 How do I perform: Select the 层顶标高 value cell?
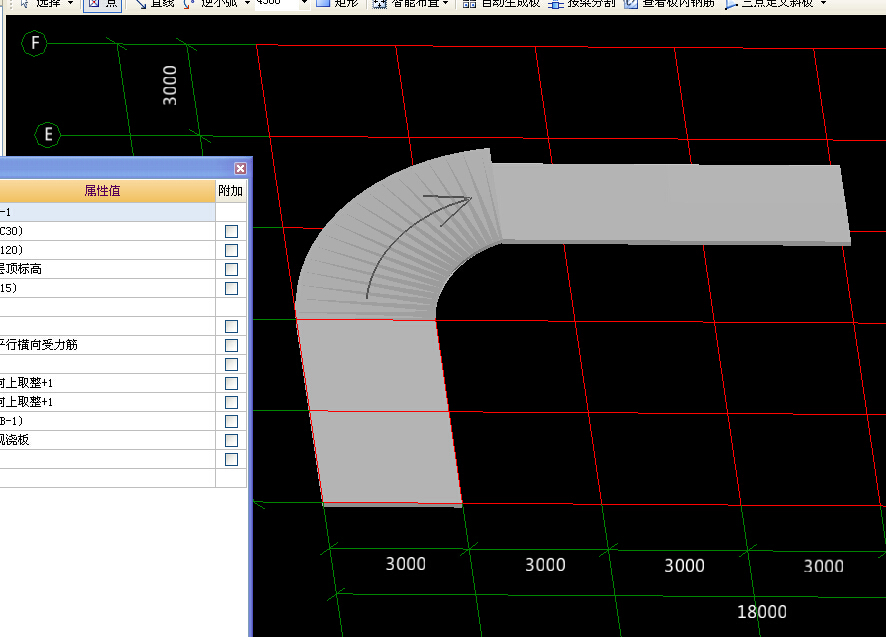(x=107, y=269)
